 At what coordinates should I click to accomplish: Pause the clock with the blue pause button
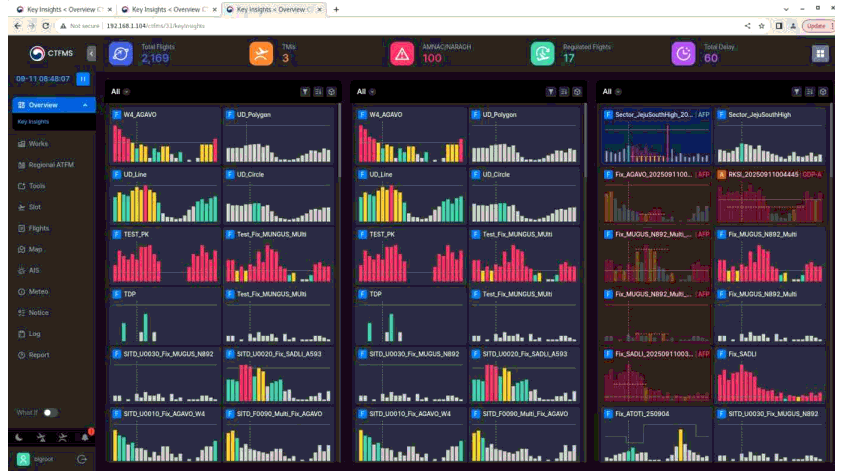click(83, 79)
